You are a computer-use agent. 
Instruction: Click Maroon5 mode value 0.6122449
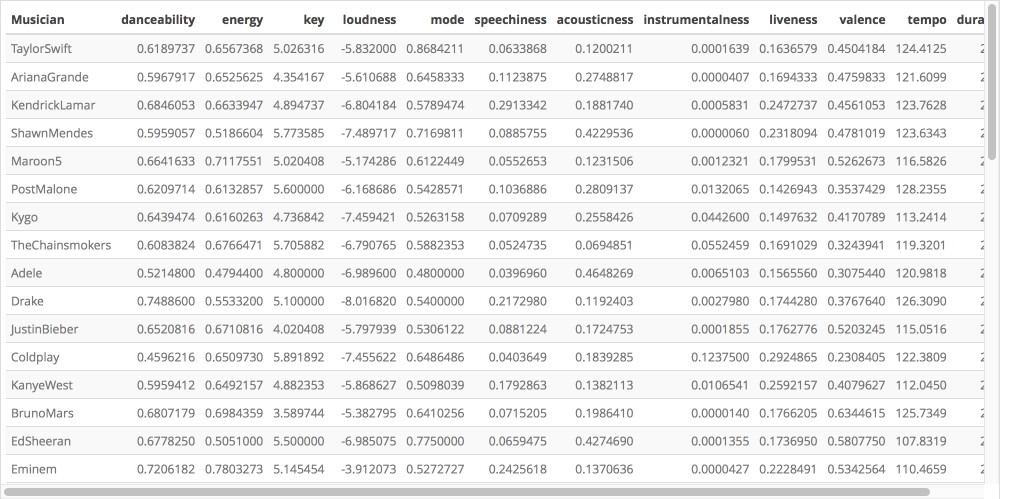pyautogui.click(x=436, y=161)
